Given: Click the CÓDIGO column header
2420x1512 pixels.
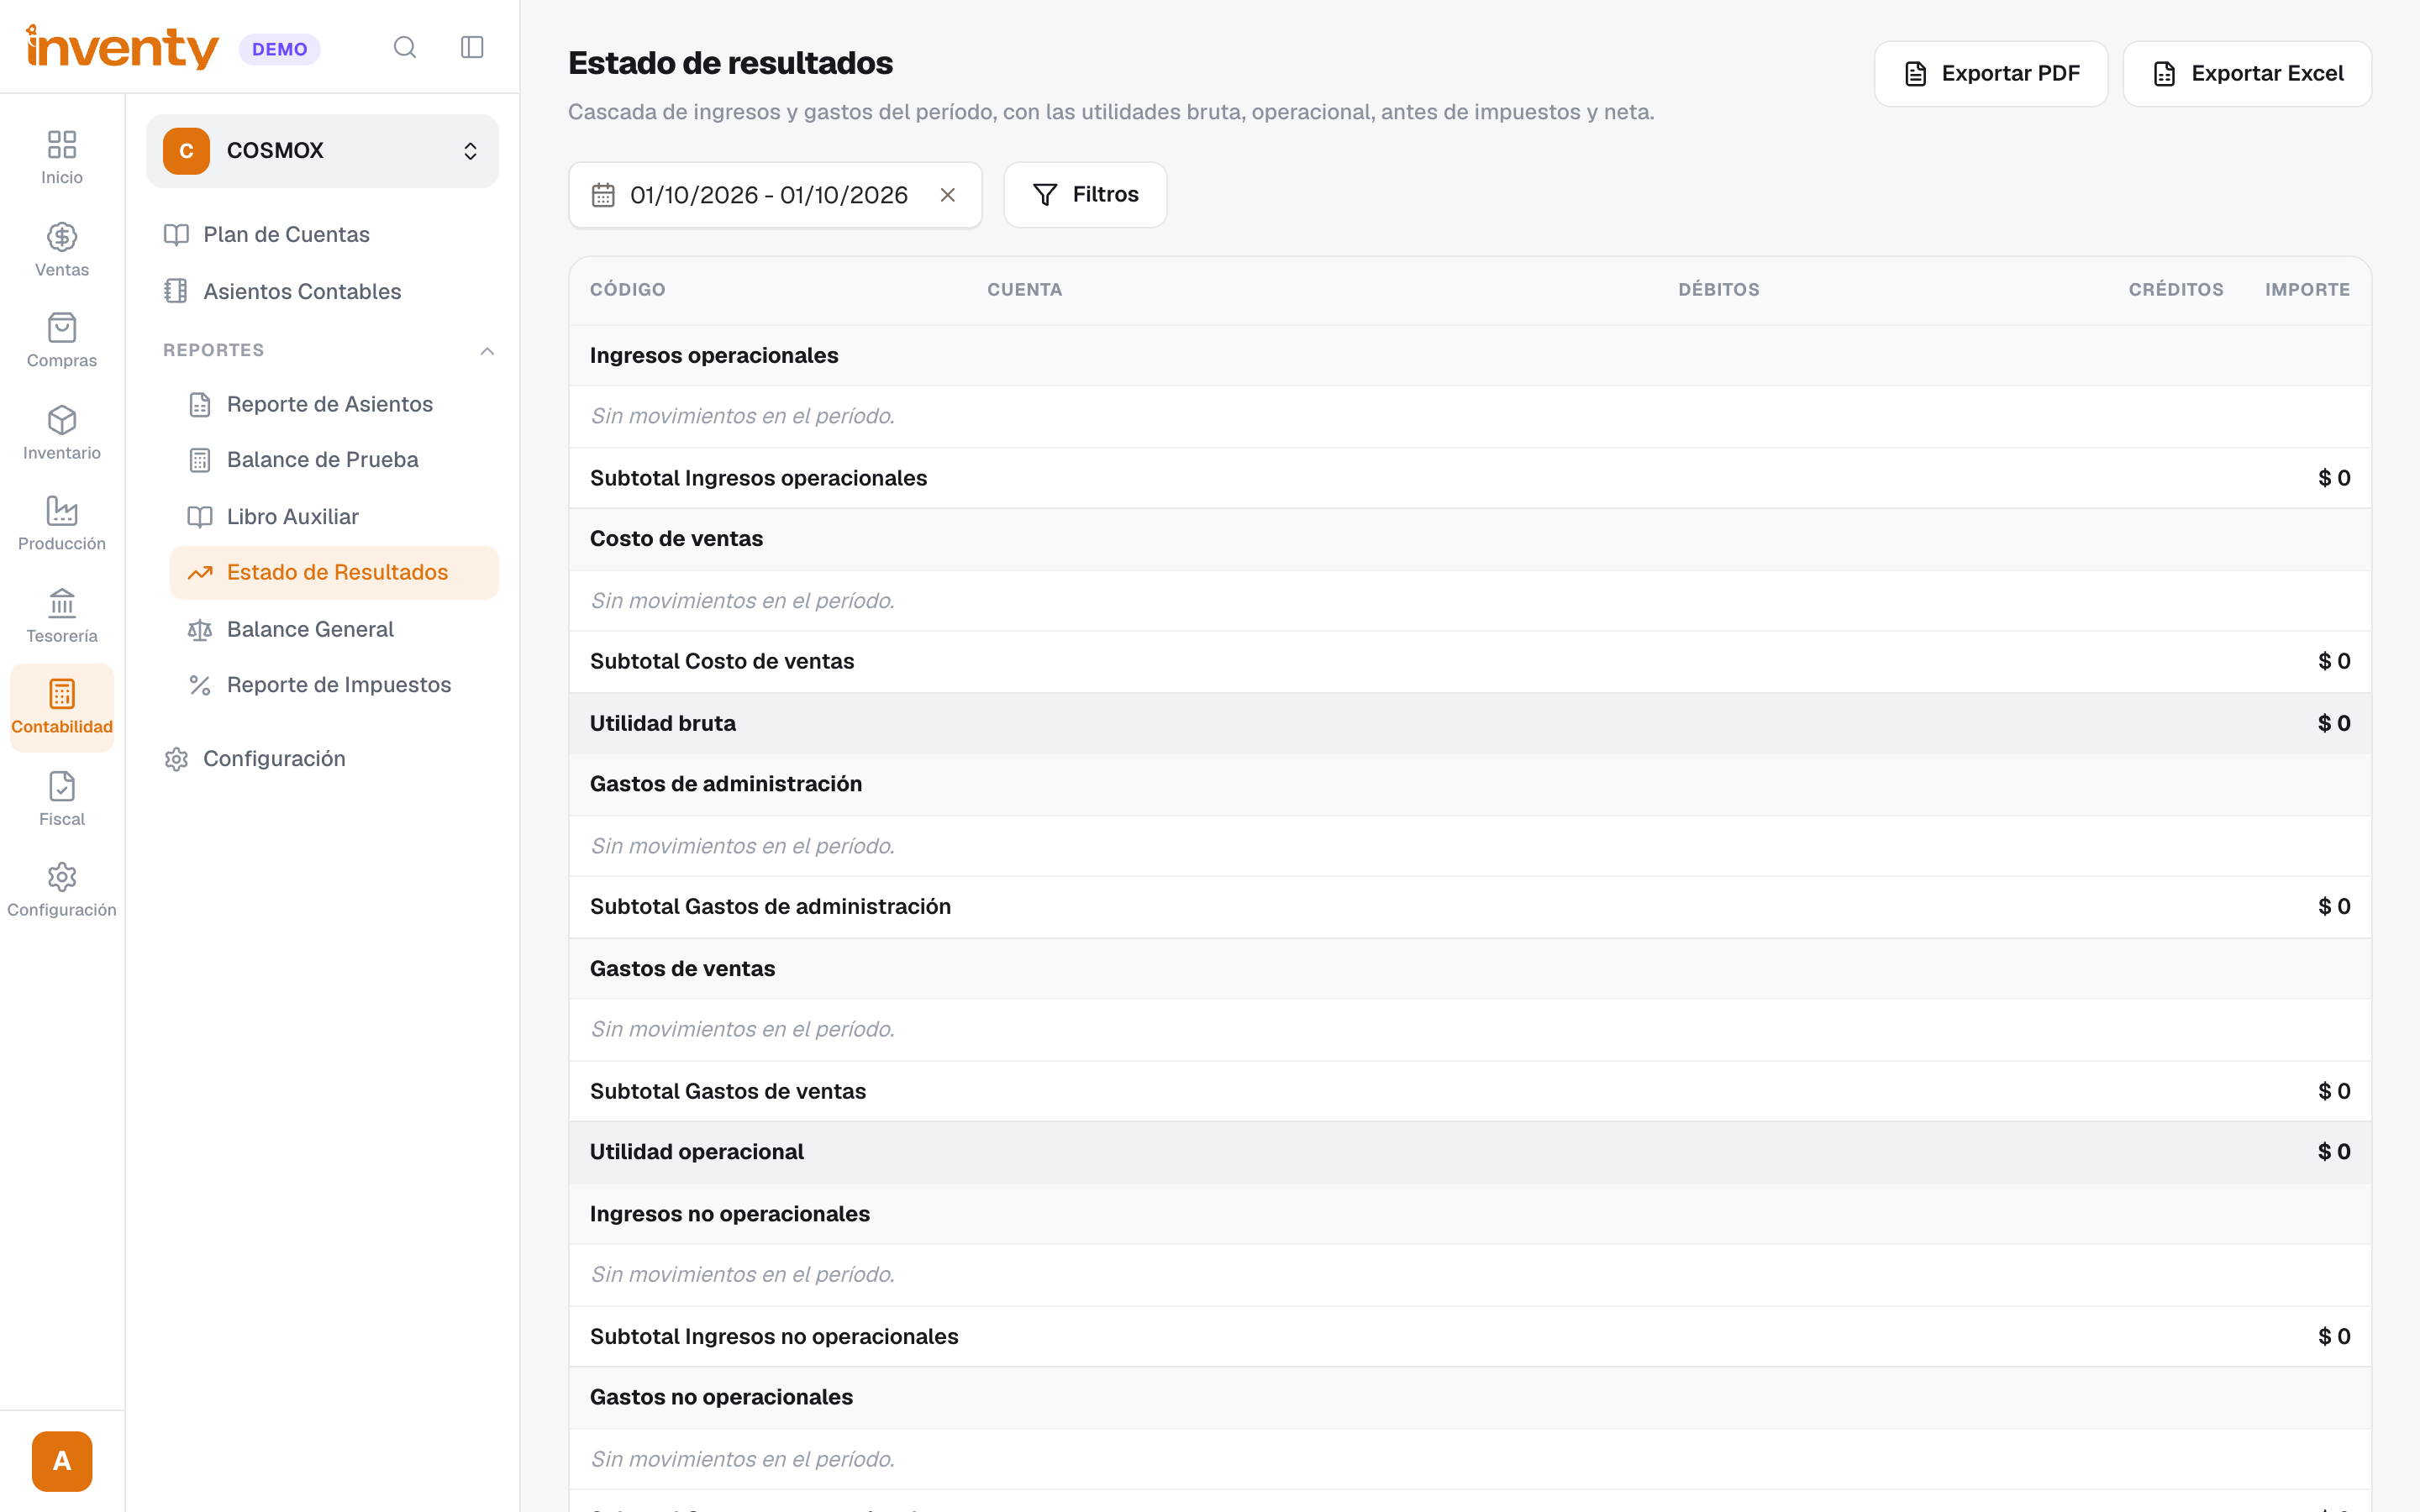Looking at the screenshot, I should (x=627, y=290).
